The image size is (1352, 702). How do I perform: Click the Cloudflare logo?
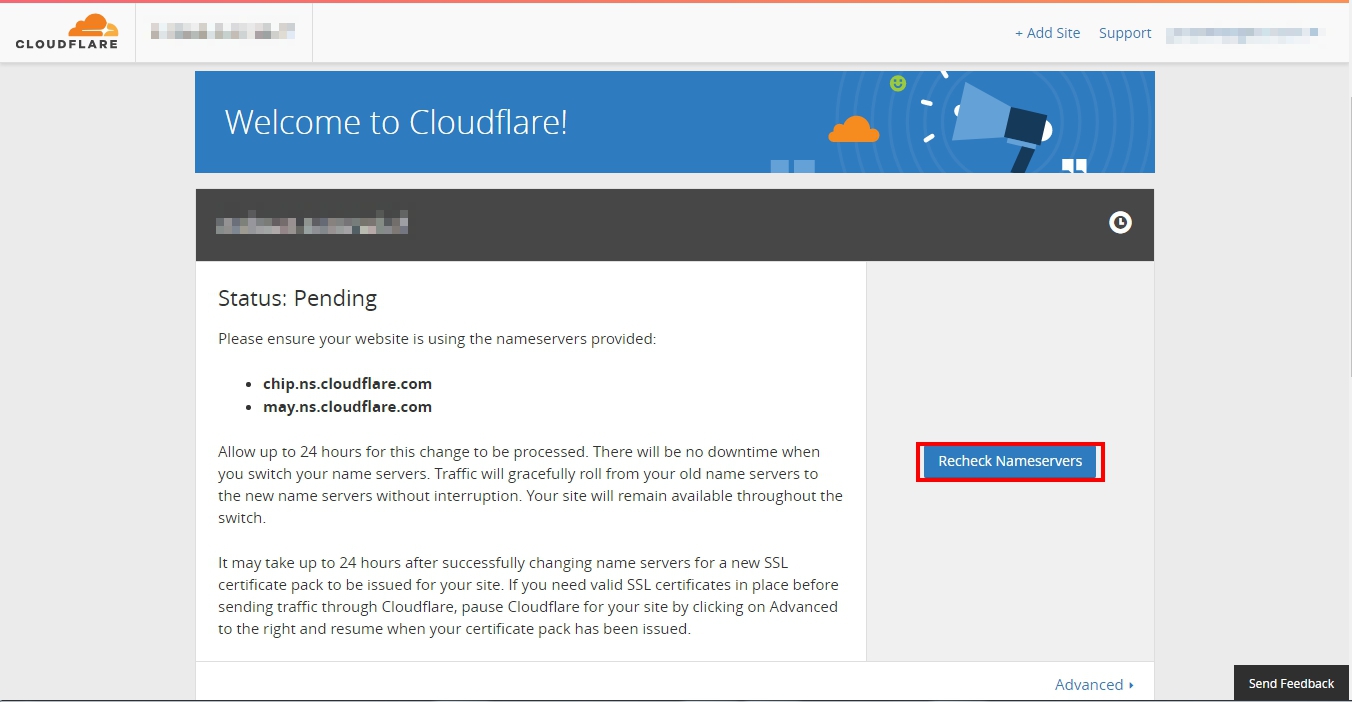tap(65, 32)
